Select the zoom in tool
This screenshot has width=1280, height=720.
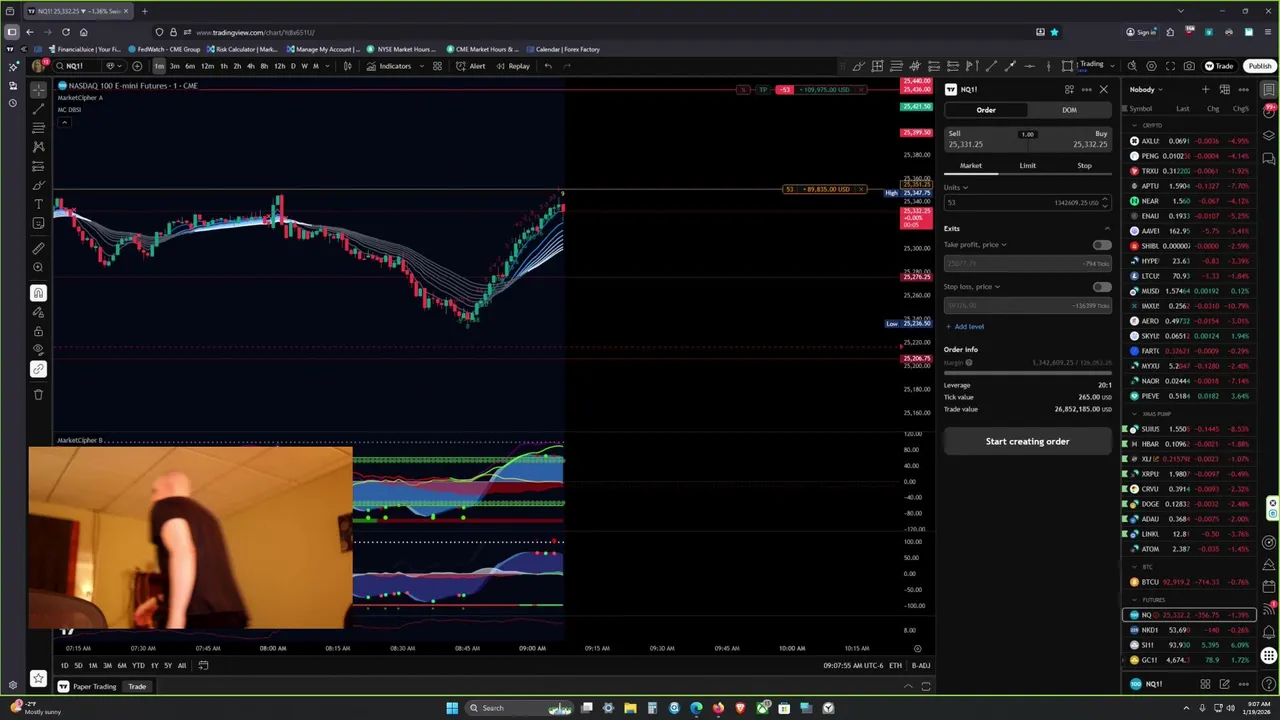coord(38,267)
